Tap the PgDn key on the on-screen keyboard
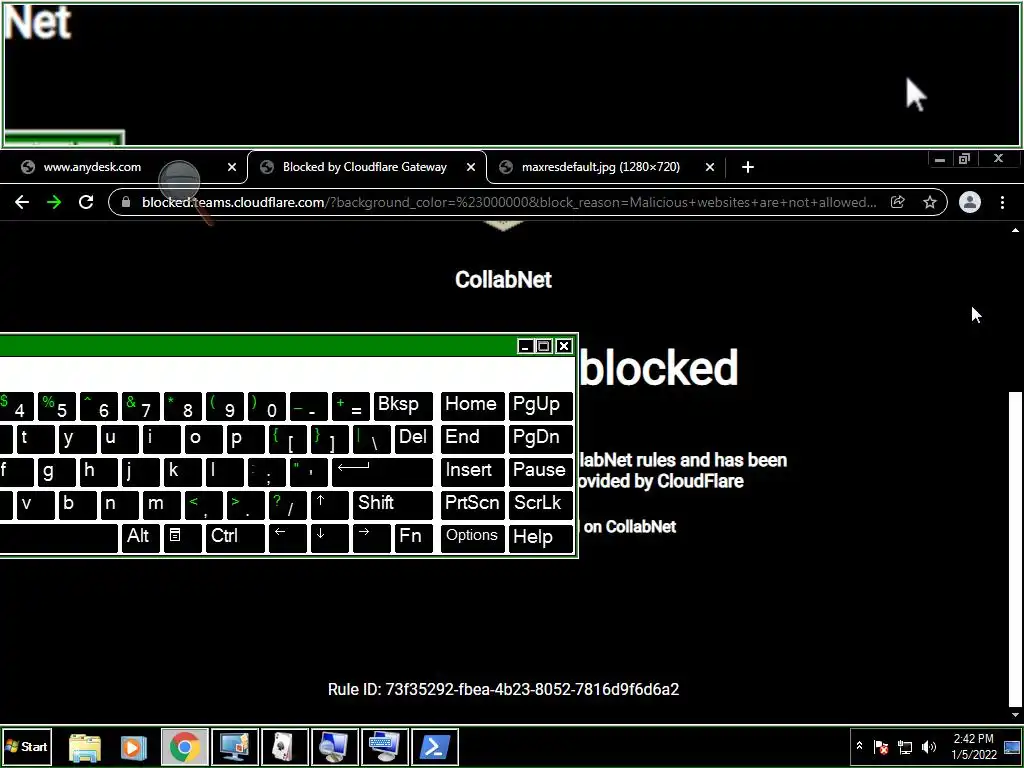This screenshot has width=1024, height=768. pyautogui.click(x=540, y=439)
